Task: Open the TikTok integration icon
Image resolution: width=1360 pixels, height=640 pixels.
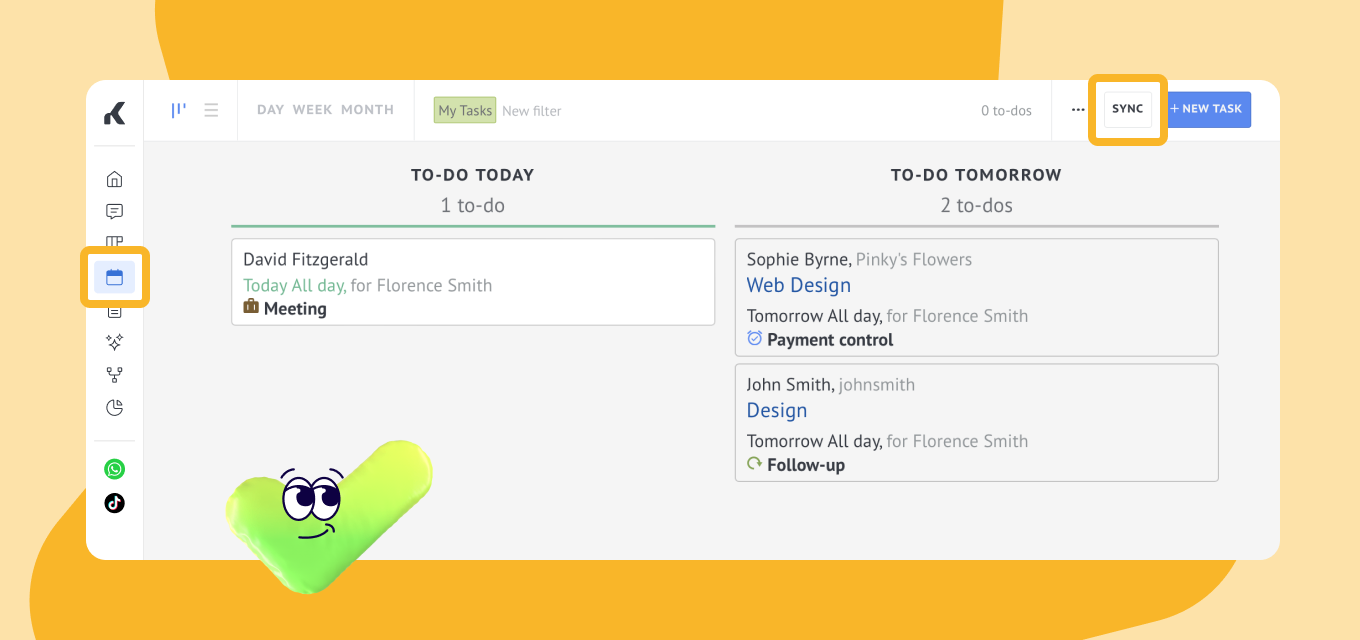Action: point(115,502)
